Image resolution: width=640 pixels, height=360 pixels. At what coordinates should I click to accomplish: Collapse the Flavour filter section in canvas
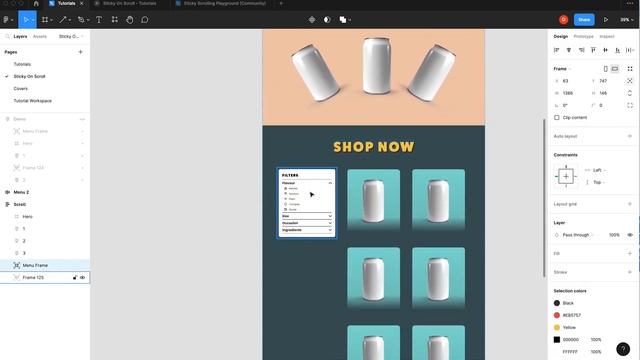330,183
